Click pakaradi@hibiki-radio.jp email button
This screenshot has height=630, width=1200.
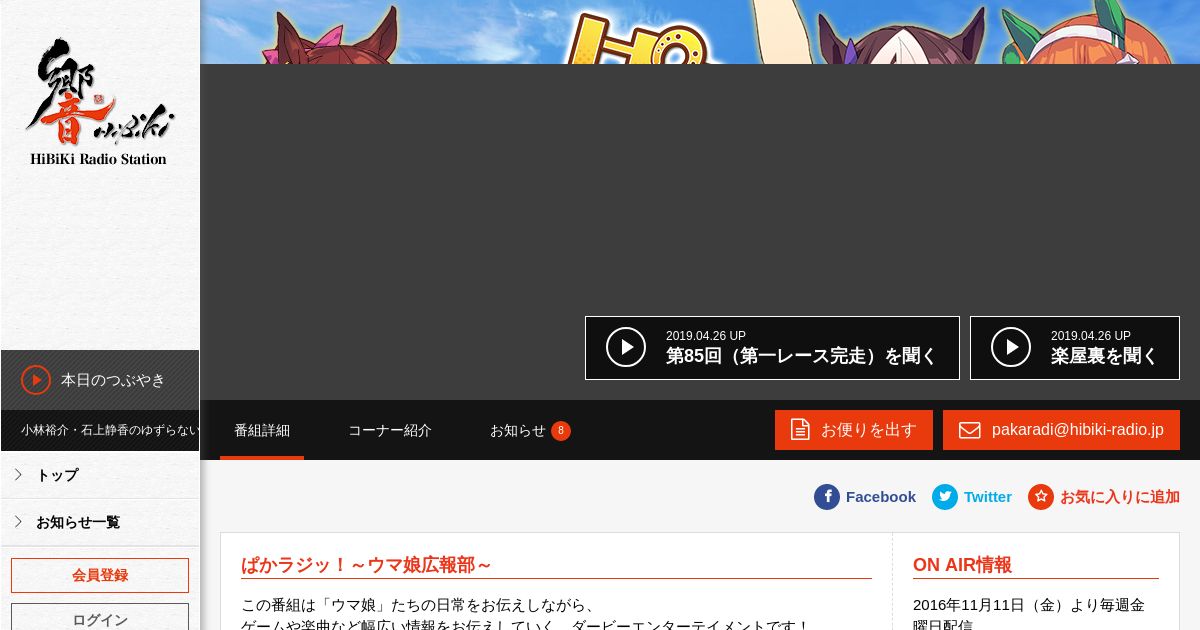pos(1061,430)
